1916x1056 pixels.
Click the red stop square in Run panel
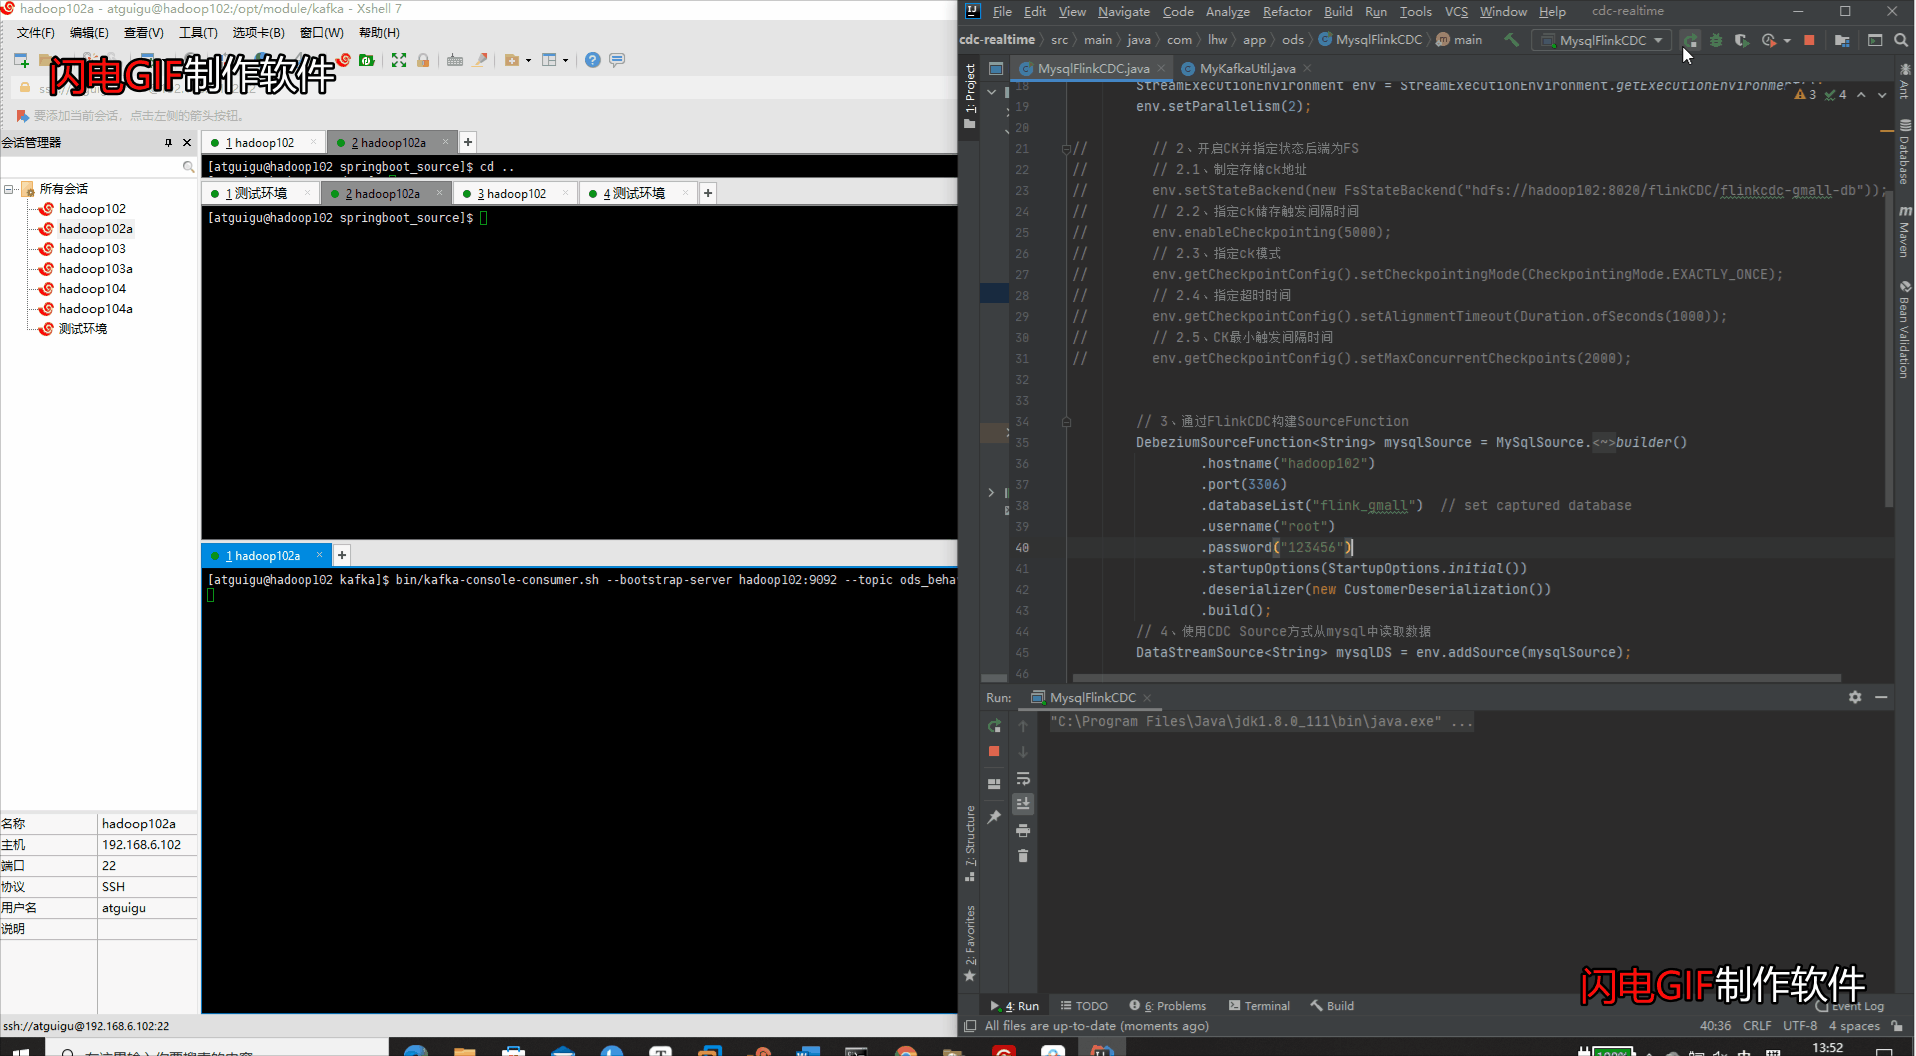coord(994,751)
